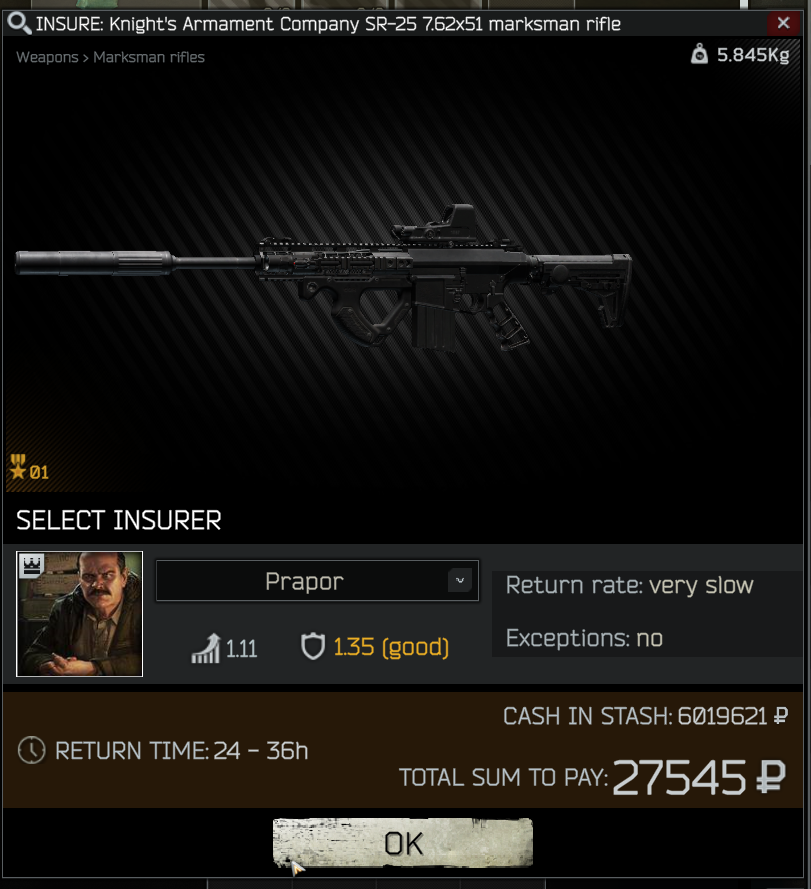
Task: Click the total sum 27545 amount
Action: pos(679,777)
